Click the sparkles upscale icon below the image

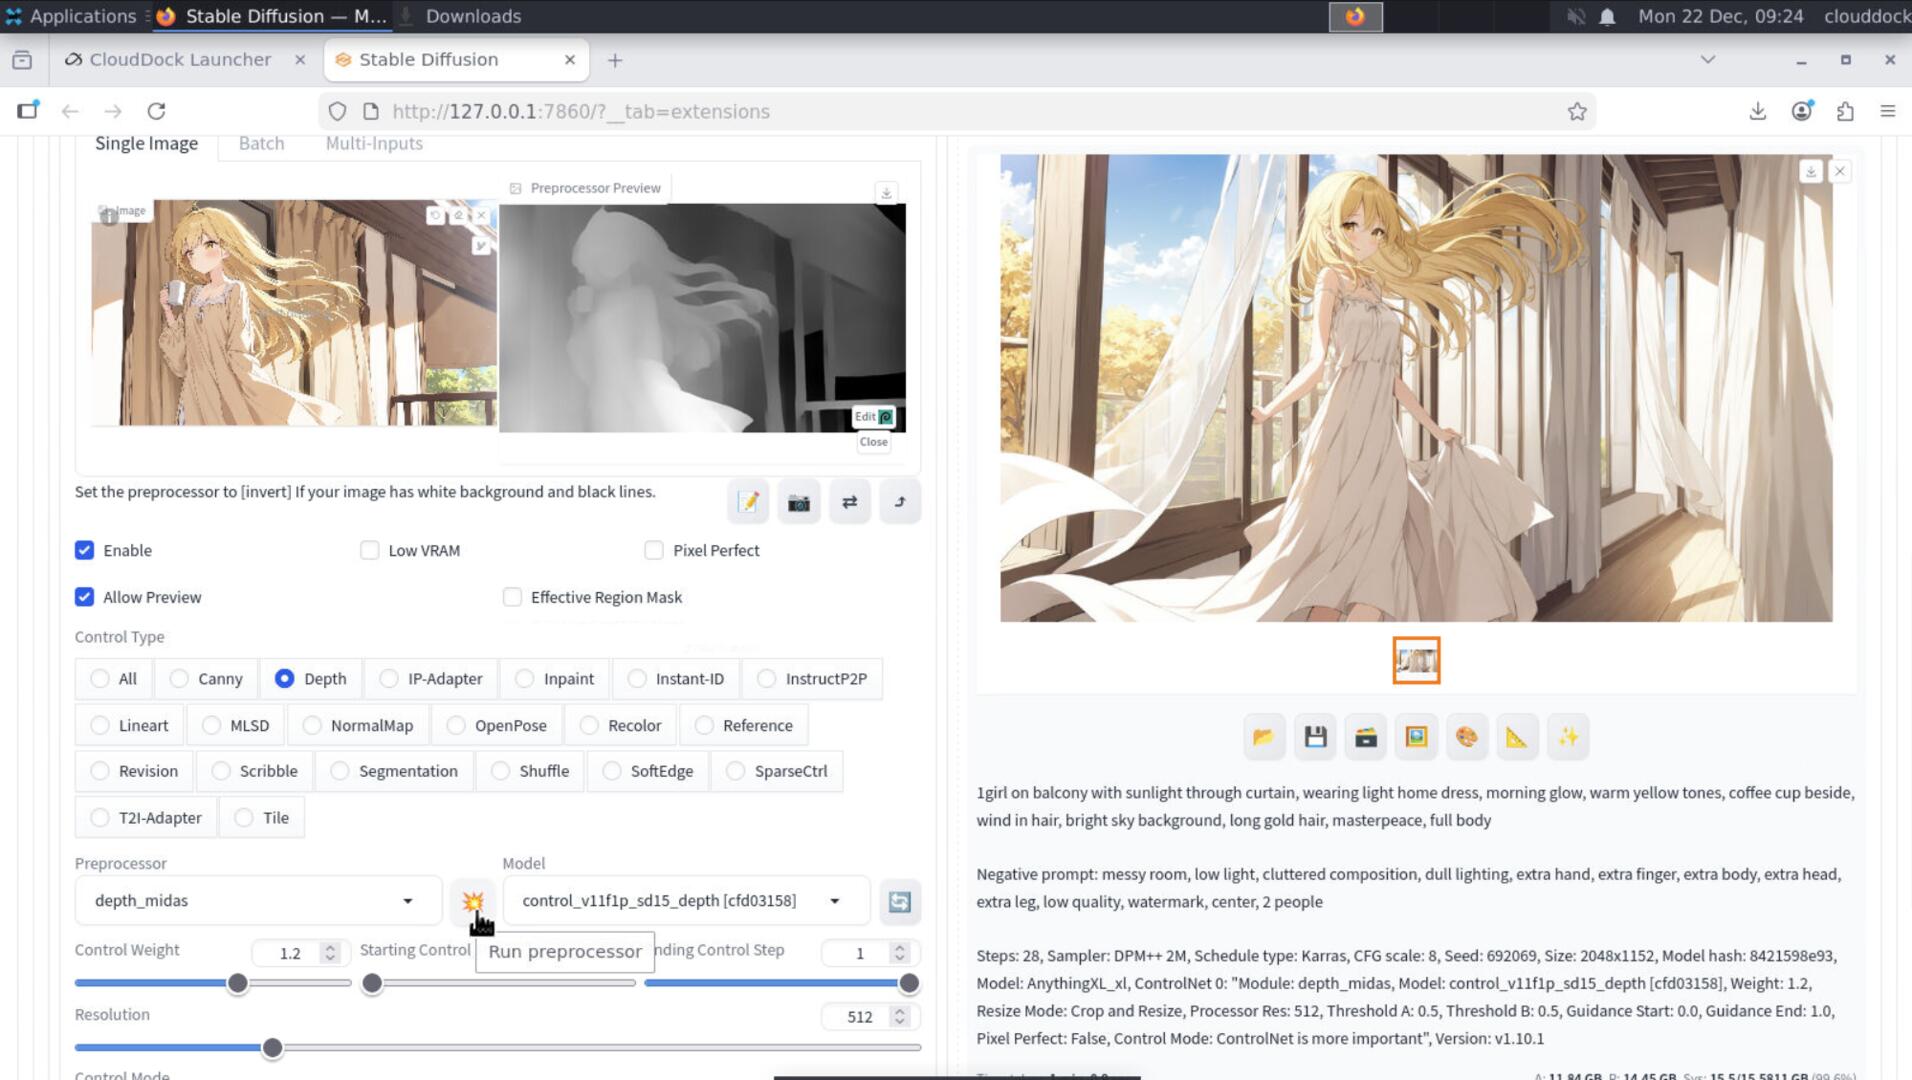click(1567, 738)
